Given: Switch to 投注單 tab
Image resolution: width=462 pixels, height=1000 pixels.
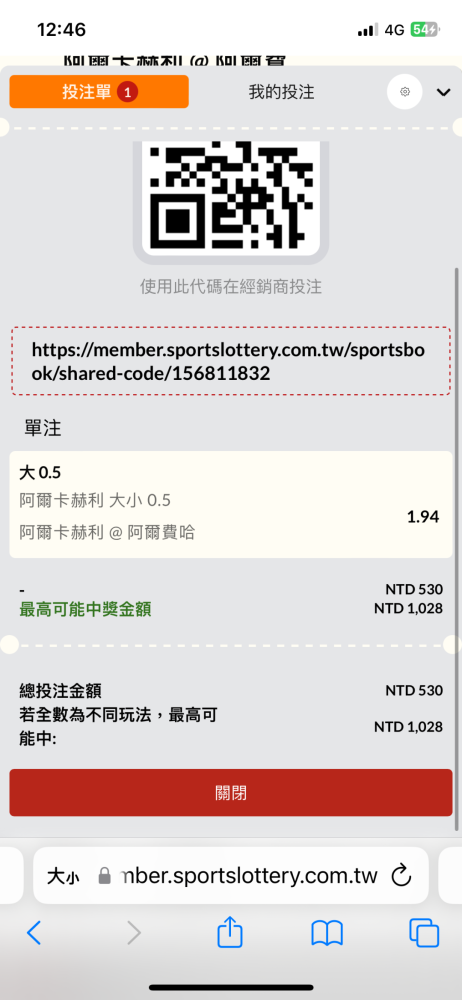Looking at the screenshot, I should 99,92.
